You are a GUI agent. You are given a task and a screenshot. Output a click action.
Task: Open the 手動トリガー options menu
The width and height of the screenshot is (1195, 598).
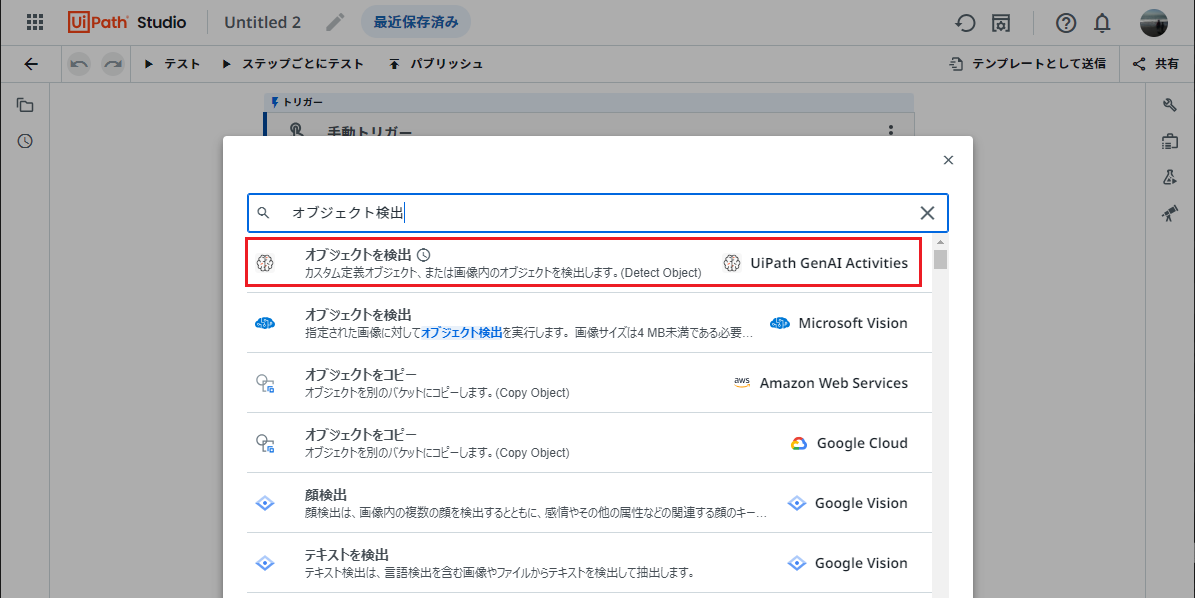click(x=890, y=130)
